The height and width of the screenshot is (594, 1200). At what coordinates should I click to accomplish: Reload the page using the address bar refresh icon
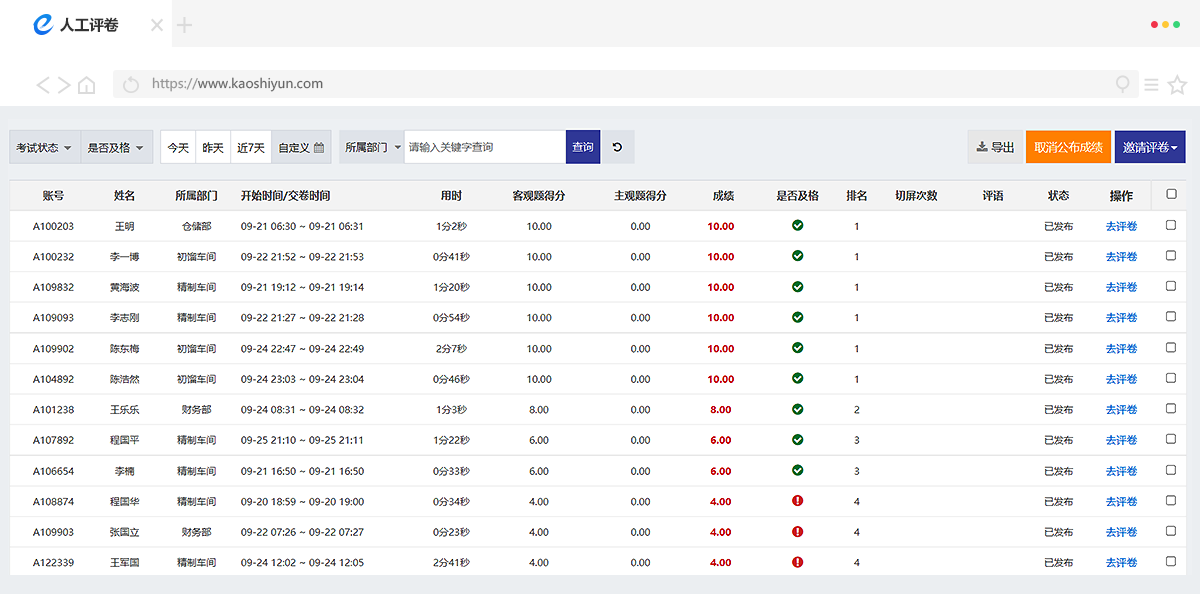[x=130, y=85]
